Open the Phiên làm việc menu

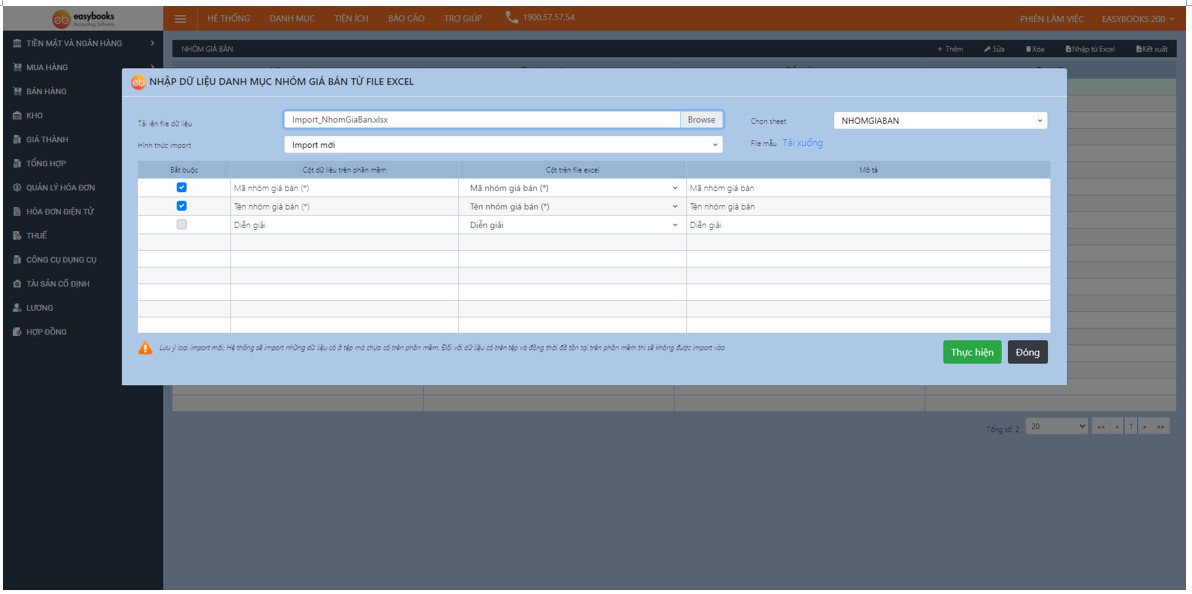tap(1052, 18)
